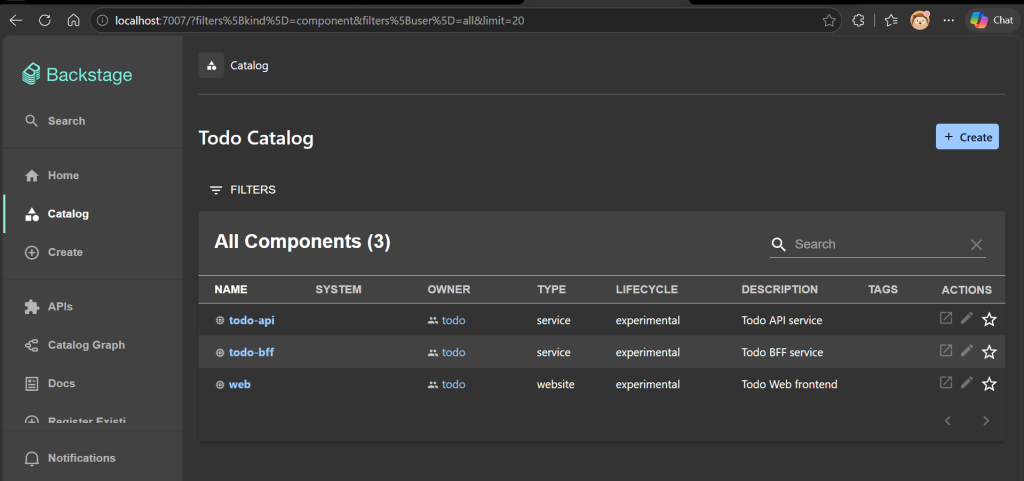Open Copilot Chat button
The width and height of the screenshot is (1024, 481).
(991, 20)
